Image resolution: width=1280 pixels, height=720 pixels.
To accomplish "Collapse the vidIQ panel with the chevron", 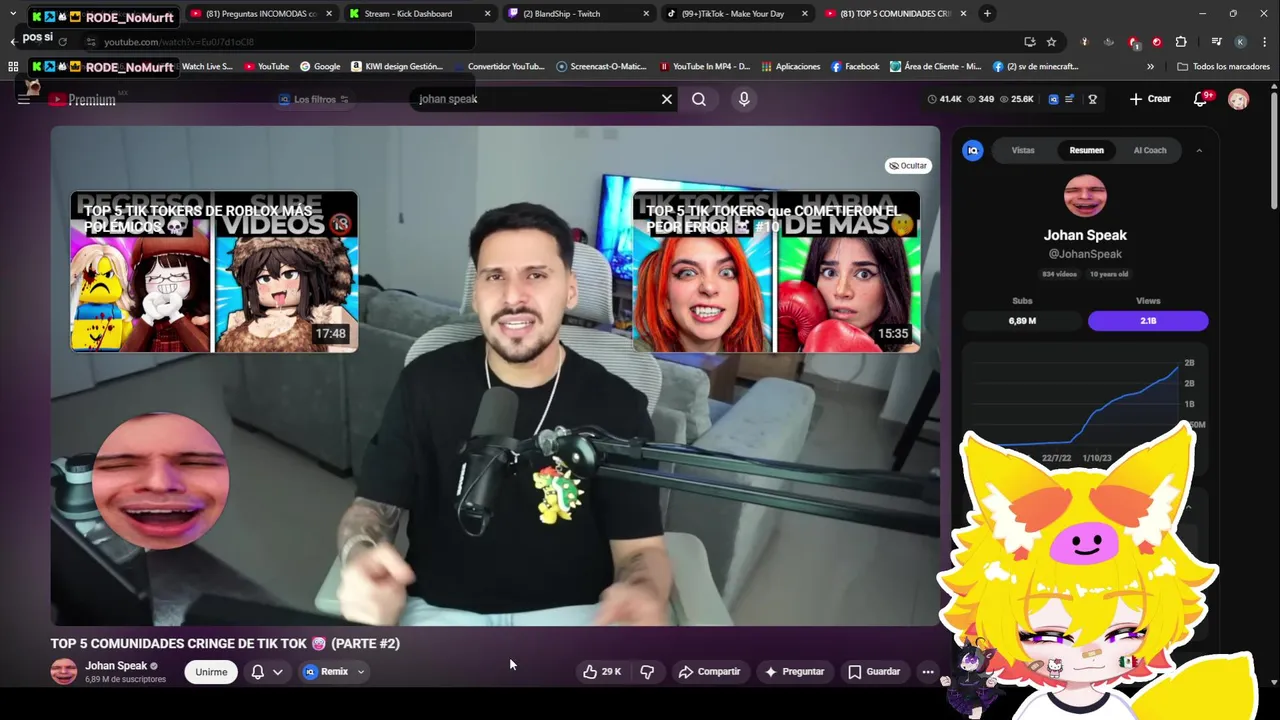I will pos(1199,150).
